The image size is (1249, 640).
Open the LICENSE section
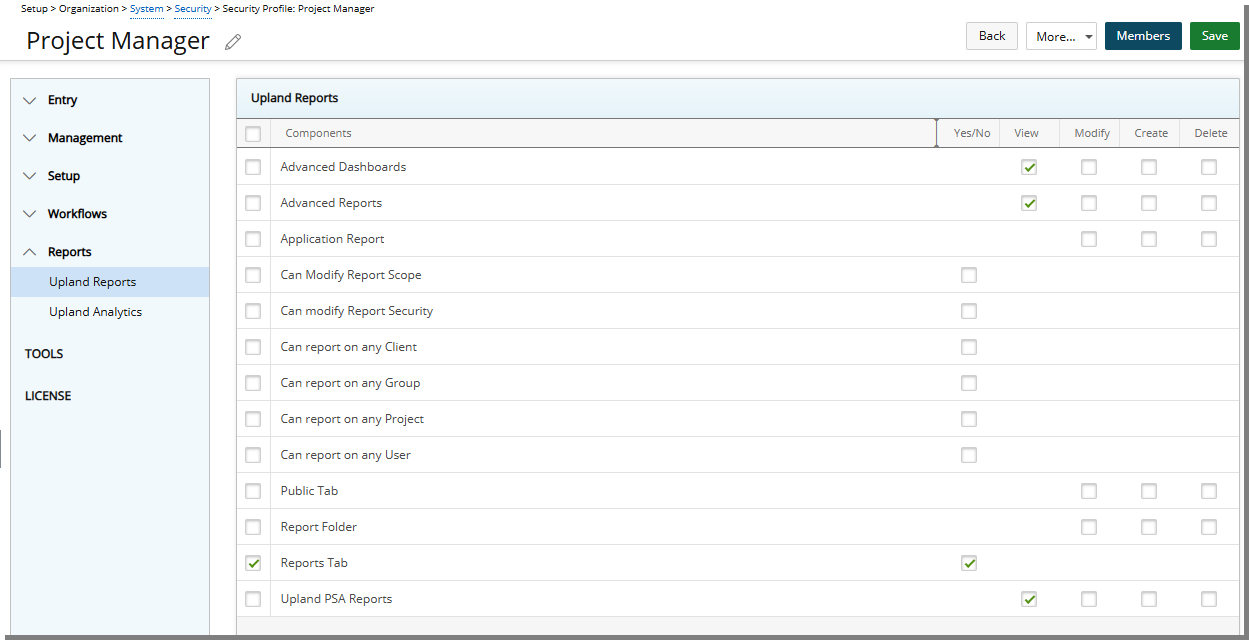(x=47, y=395)
